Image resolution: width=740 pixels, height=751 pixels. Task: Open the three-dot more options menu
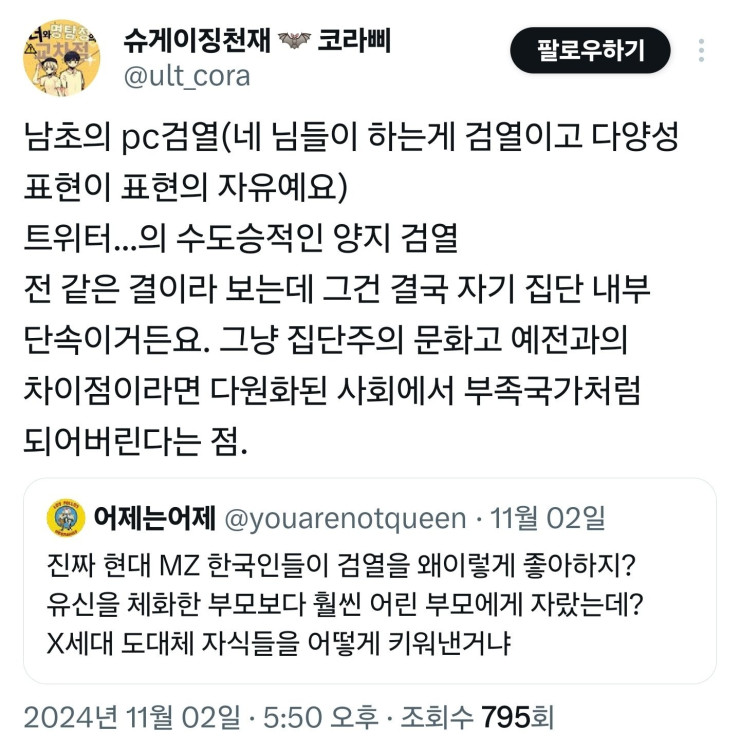701,50
